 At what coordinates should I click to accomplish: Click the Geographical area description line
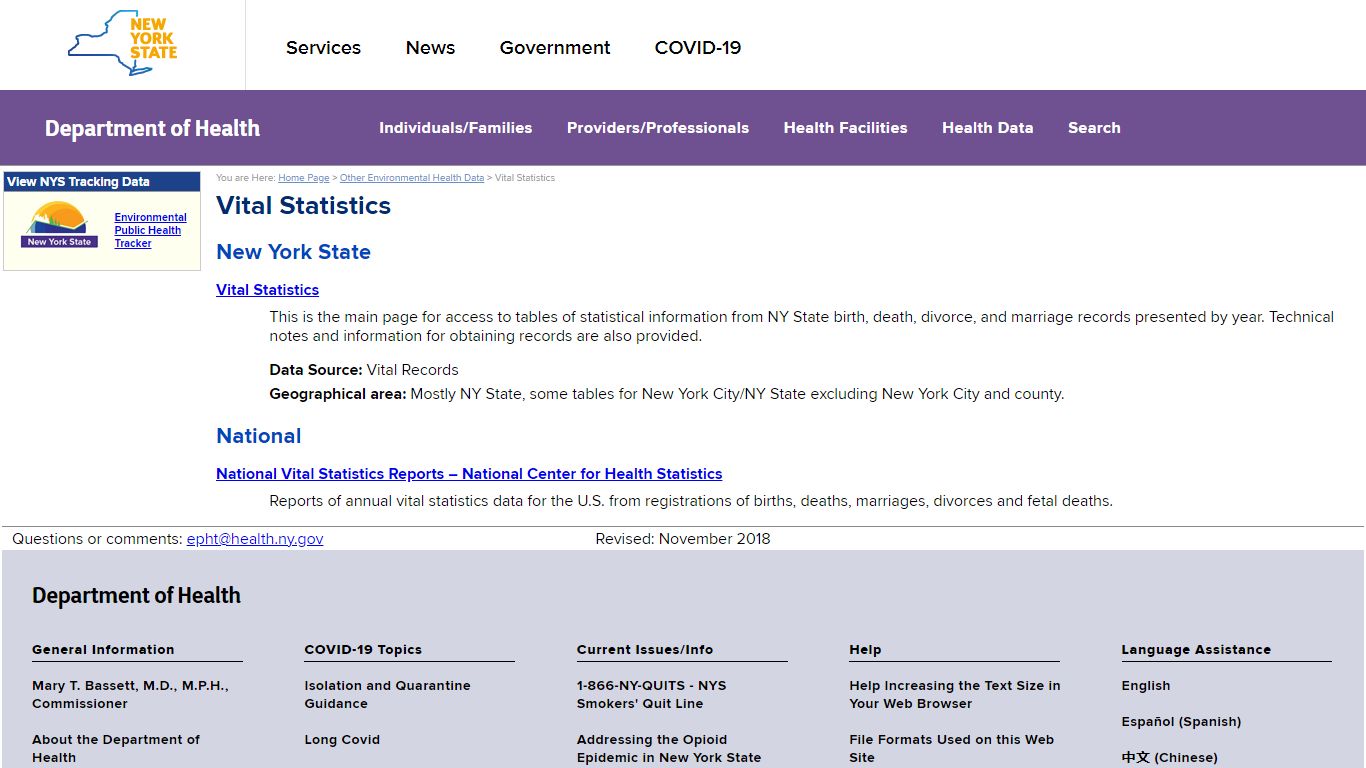(667, 394)
